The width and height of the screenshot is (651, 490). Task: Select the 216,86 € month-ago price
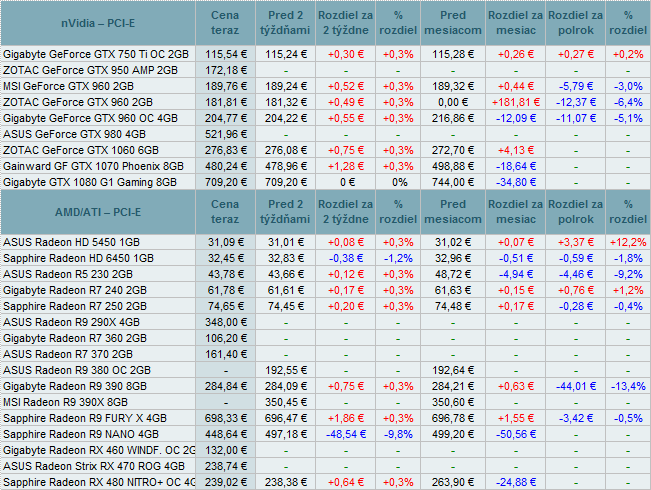click(x=453, y=118)
